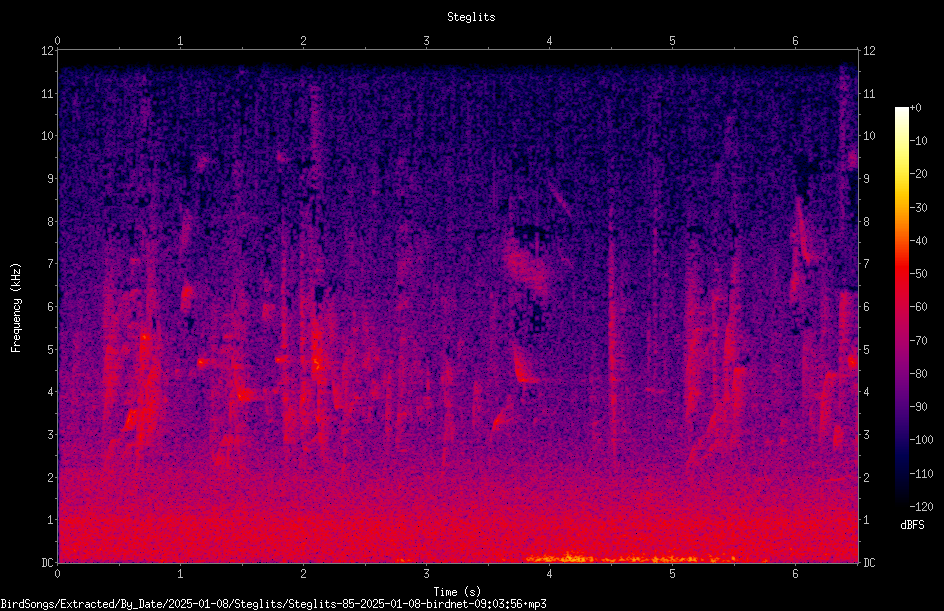The width and height of the screenshot is (944, 611).
Task: Click the 12 kHz label on left axis
Action: click(48, 51)
